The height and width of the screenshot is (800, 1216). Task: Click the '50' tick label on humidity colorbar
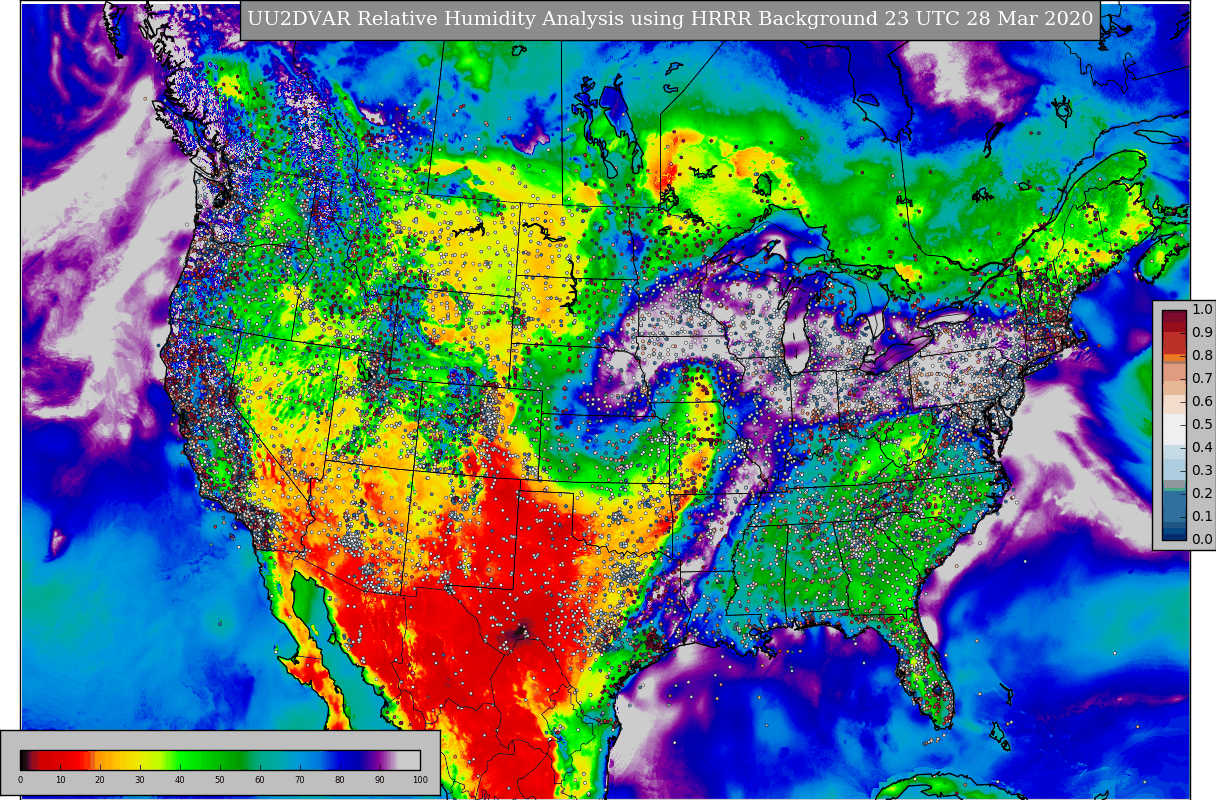[220, 780]
